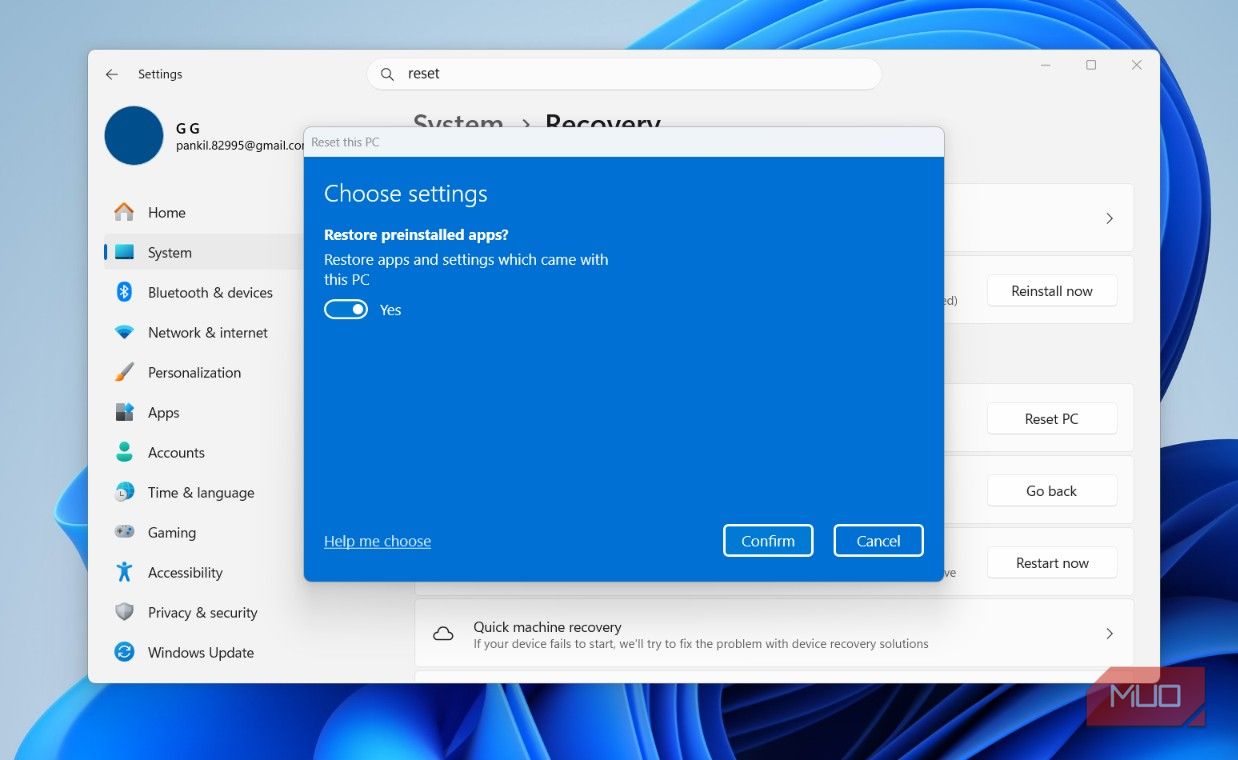Expand the top recovery option chevron
The width and height of the screenshot is (1238, 760).
(x=1109, y=218)
